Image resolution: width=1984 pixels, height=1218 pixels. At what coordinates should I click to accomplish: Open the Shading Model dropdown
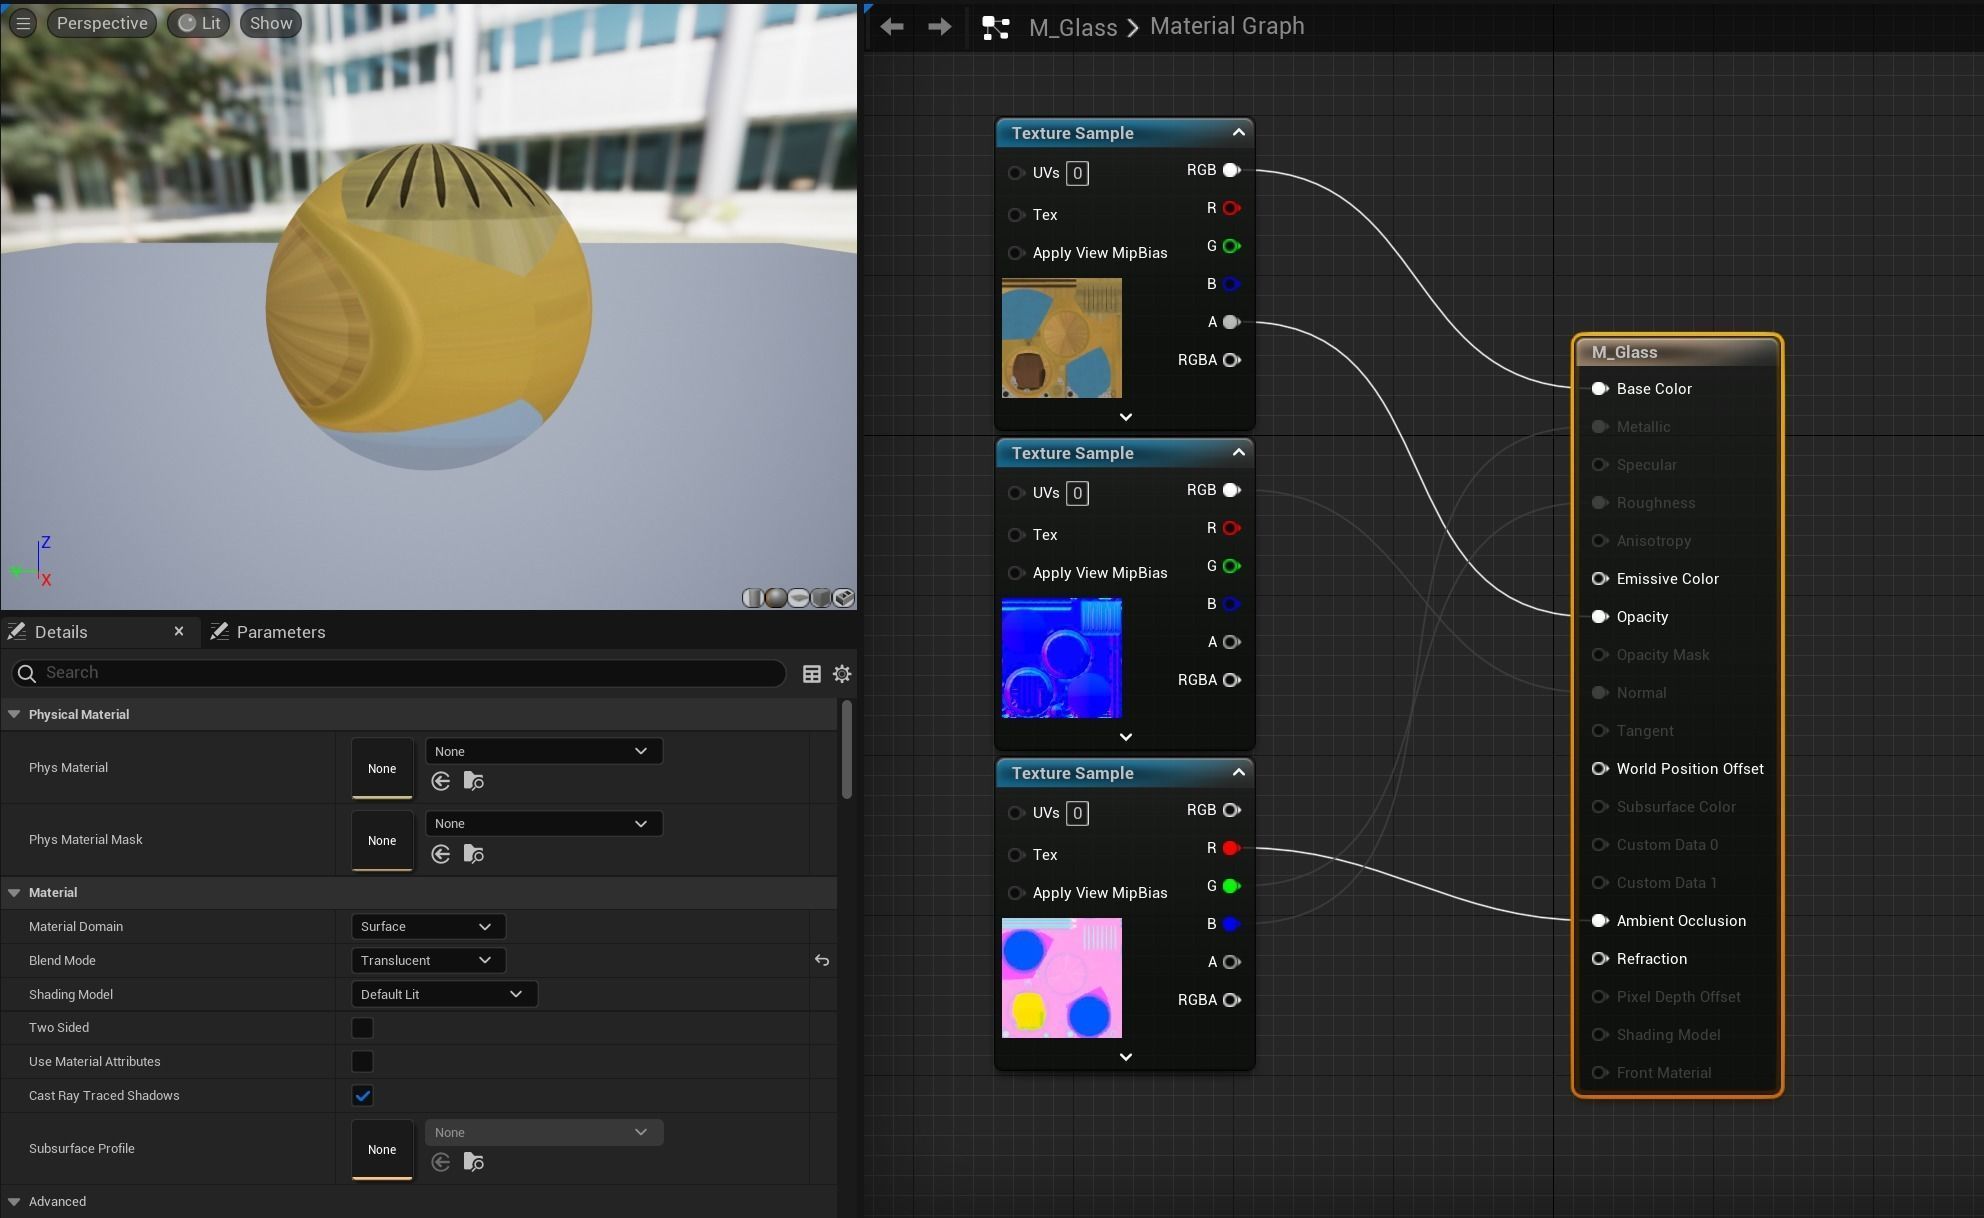tap(443, 994)
